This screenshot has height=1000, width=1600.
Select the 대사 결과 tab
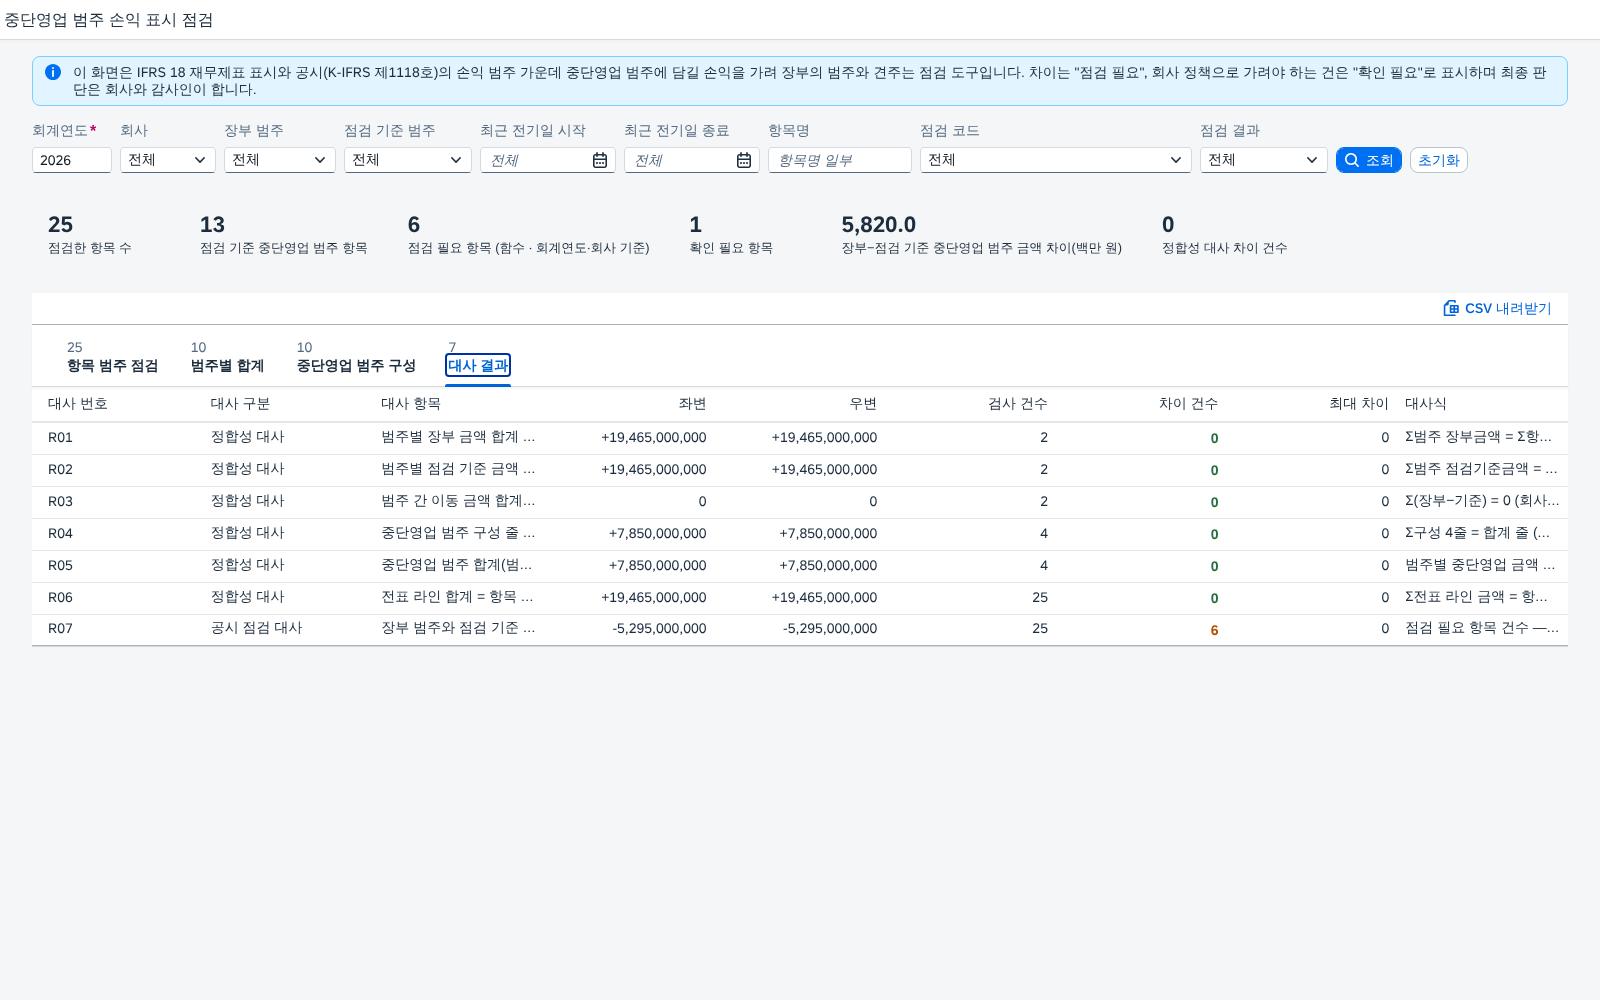tap(478, 358)
